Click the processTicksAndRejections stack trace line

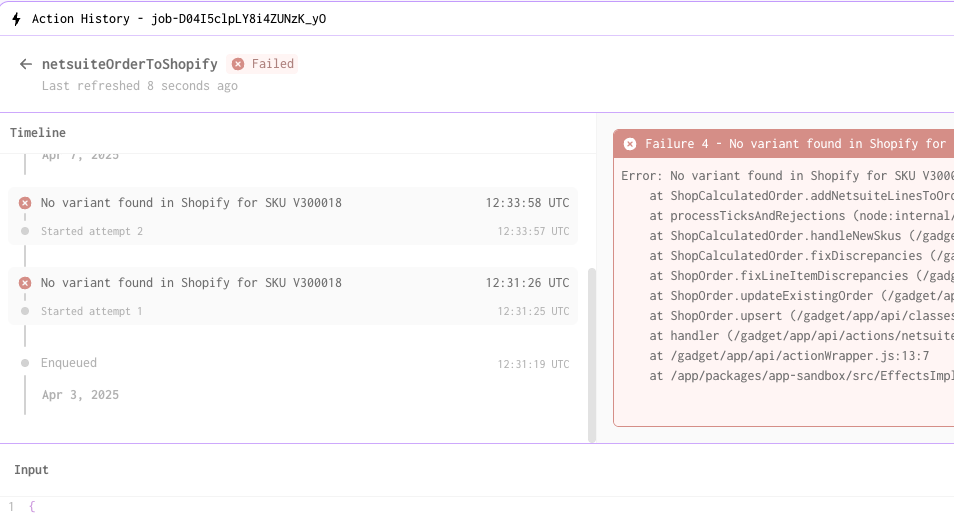click(x=801, y=216)
